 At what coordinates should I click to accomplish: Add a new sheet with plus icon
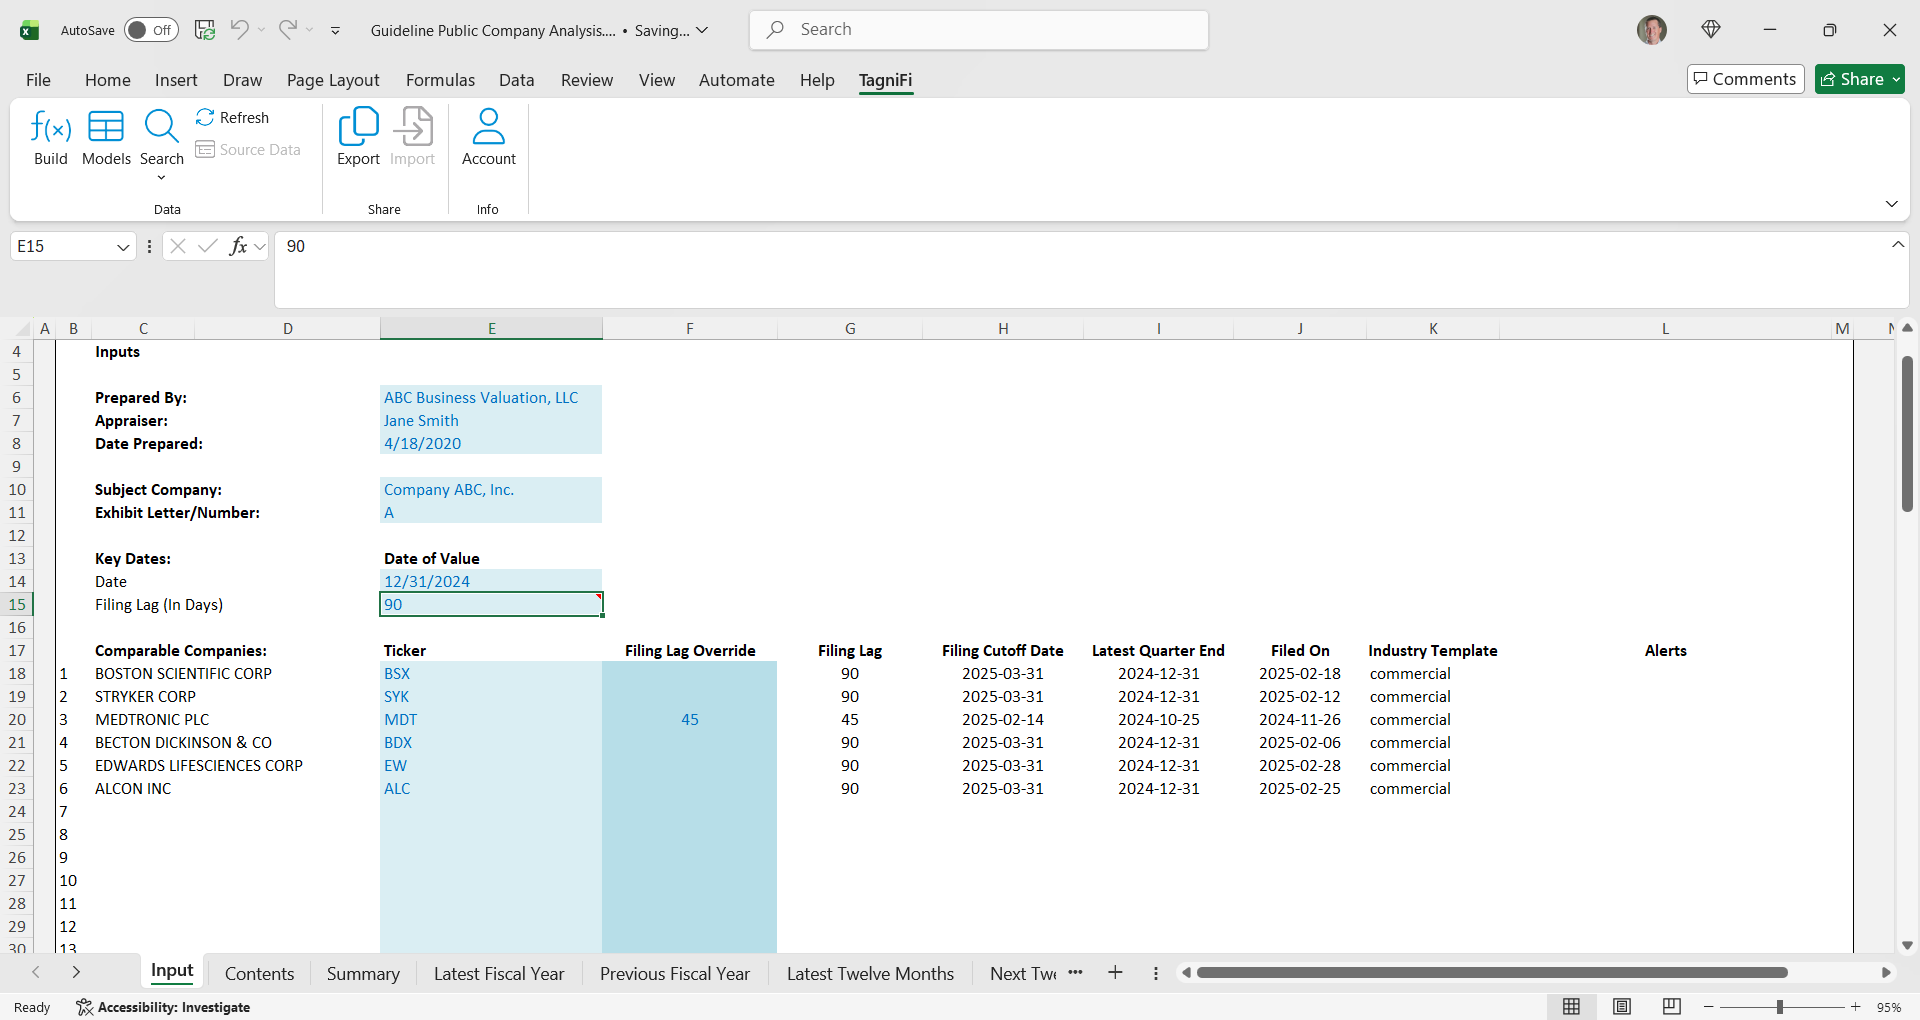point(1115,973)
